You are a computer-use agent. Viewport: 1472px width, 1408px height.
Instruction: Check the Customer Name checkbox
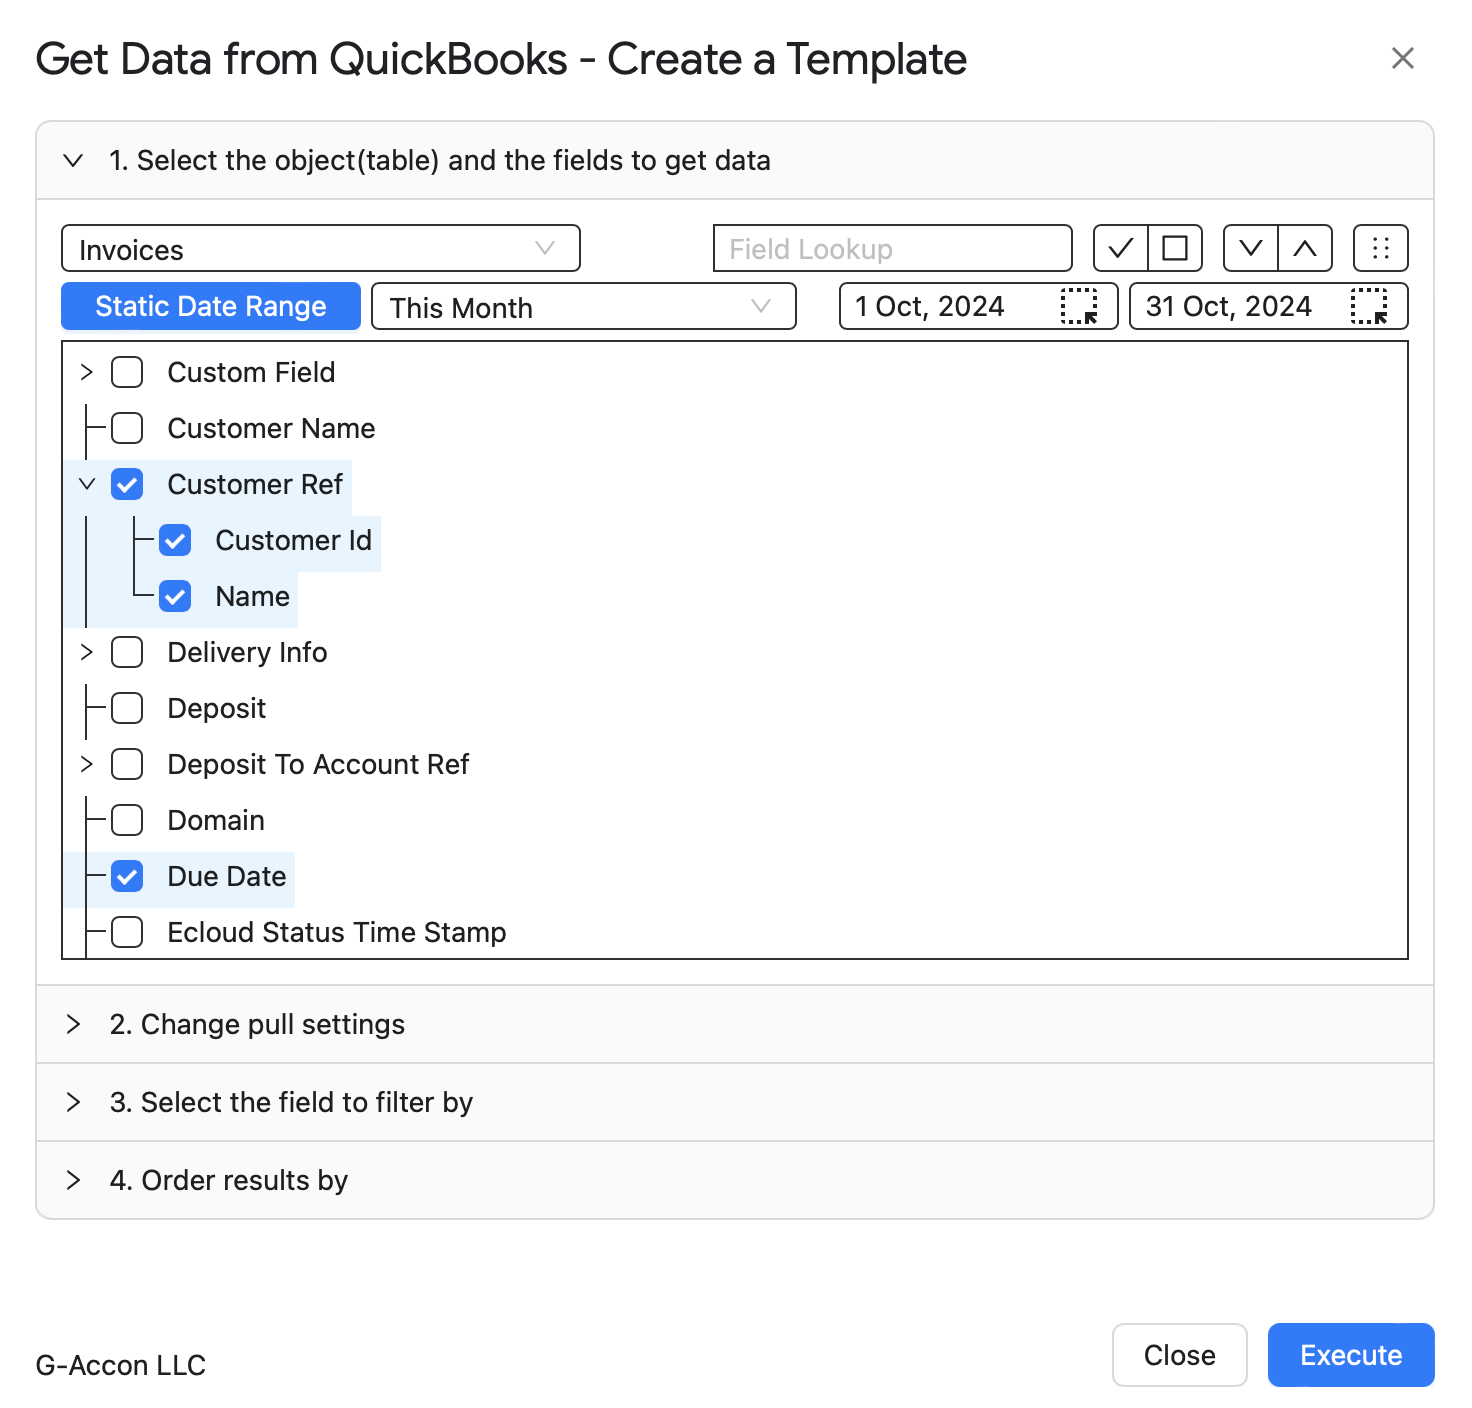point(127,428)
